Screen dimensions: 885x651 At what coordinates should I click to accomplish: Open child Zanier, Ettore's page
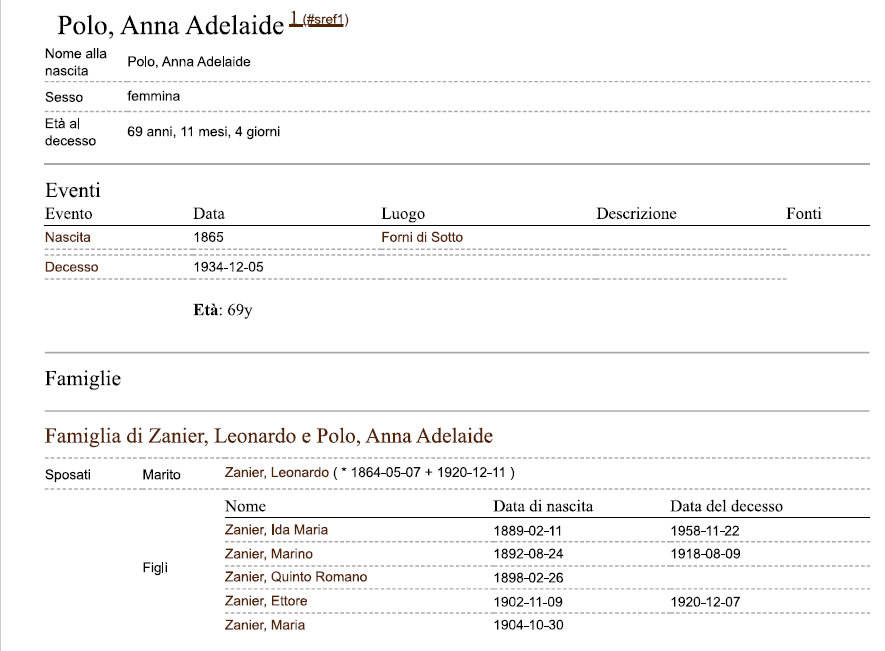coord(266,601)
